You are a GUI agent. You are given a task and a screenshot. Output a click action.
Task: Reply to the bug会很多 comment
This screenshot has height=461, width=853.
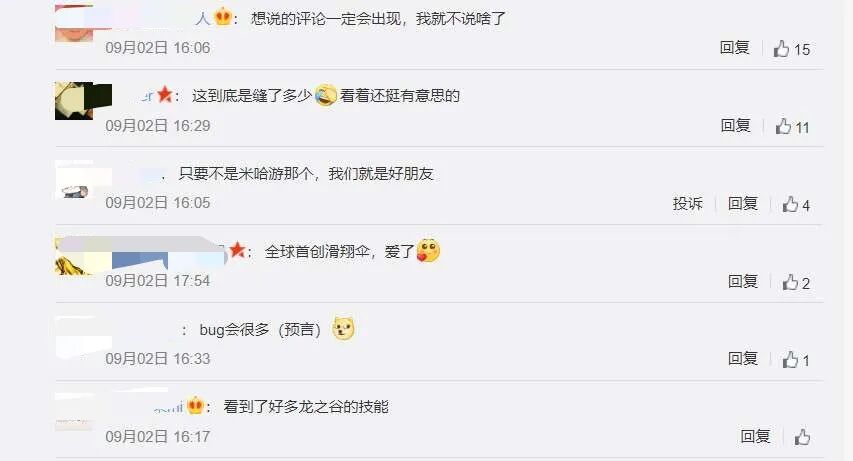point(743,359)
